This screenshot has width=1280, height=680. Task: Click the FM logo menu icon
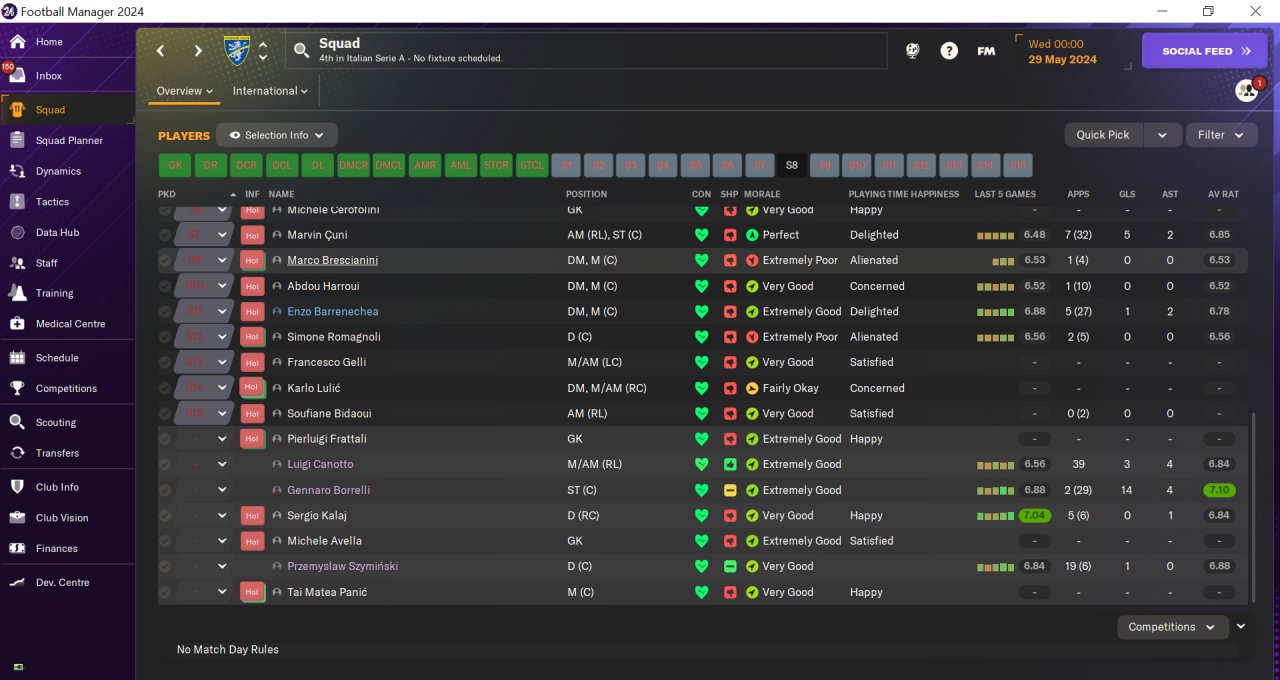(x=986, y=51)
